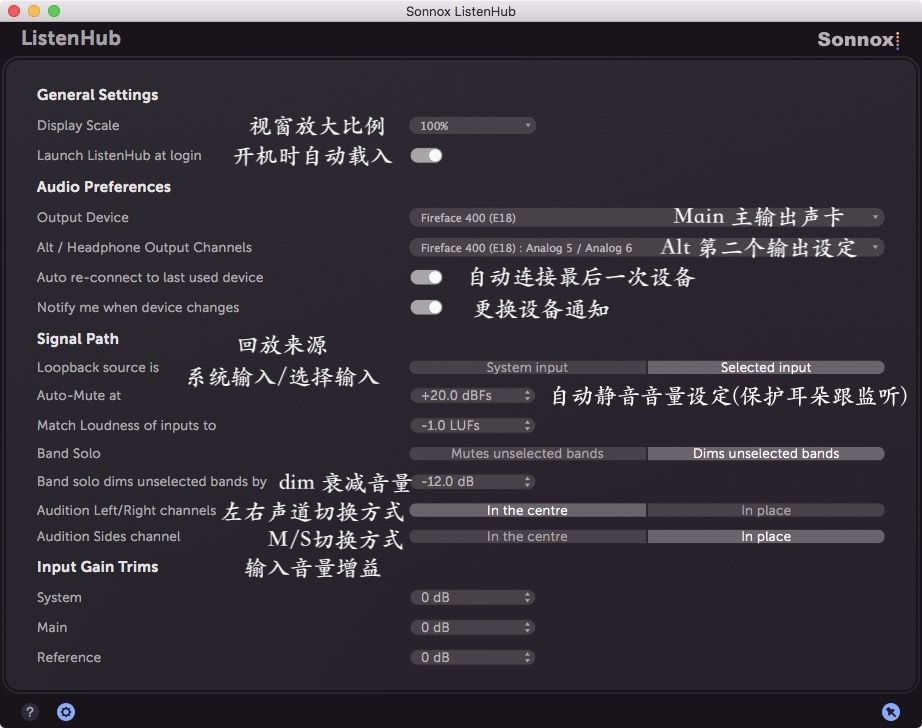Click the Band Solo label
The width and height of the screenshot is (922, 728).
[x=69, y=453]
